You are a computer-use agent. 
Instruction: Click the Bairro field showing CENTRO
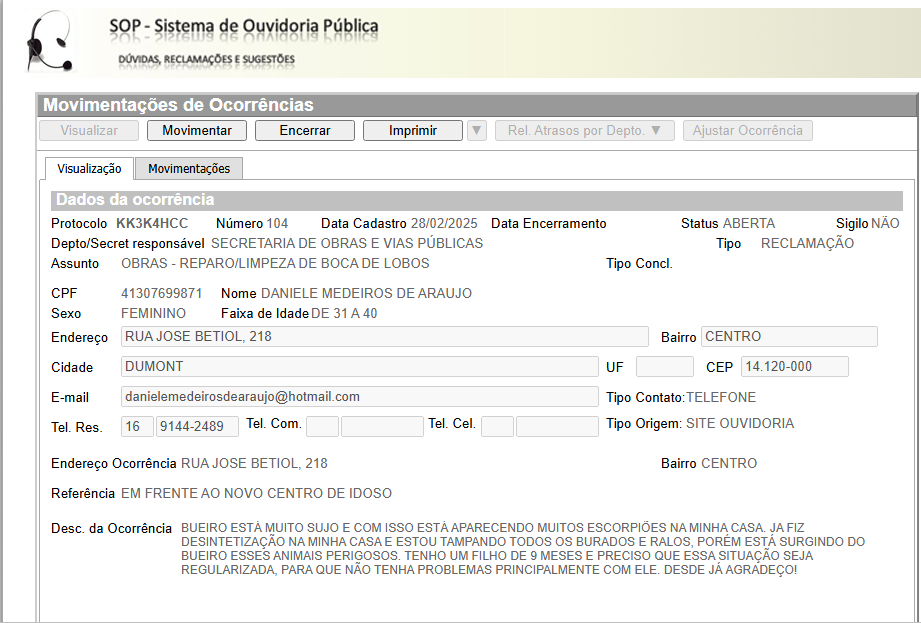789,337
